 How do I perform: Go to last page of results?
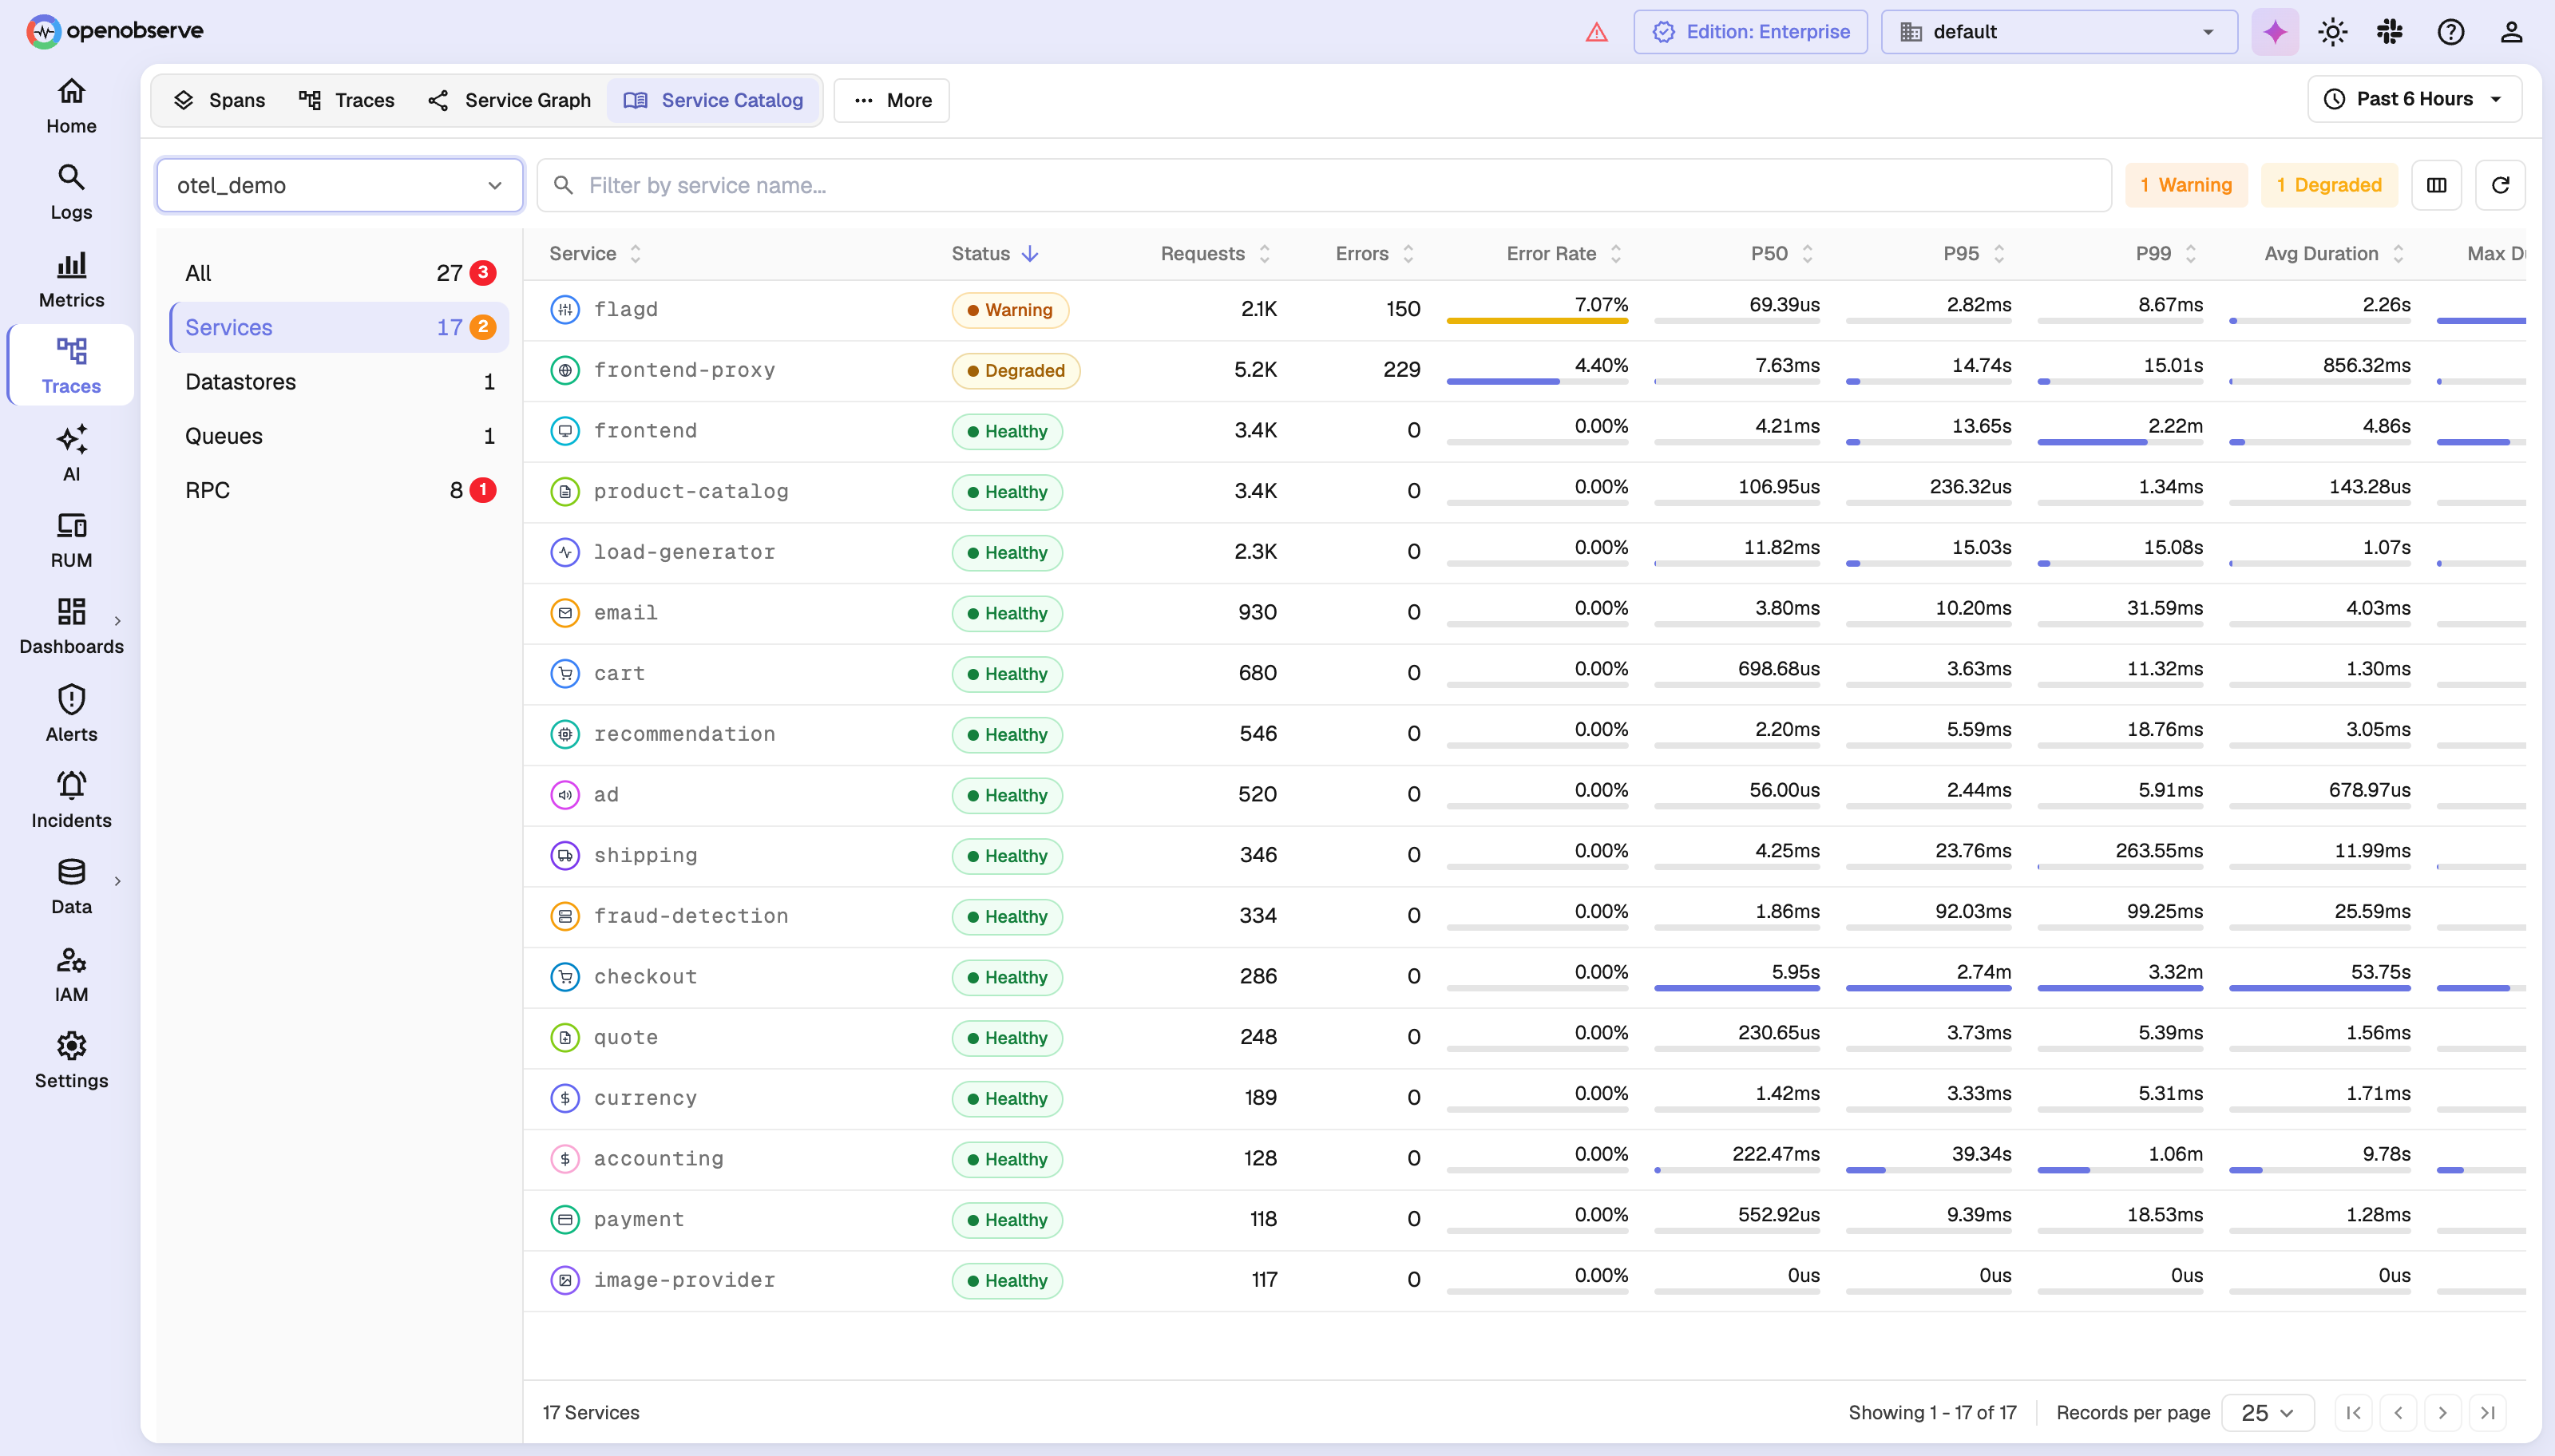(2488, 1412)
